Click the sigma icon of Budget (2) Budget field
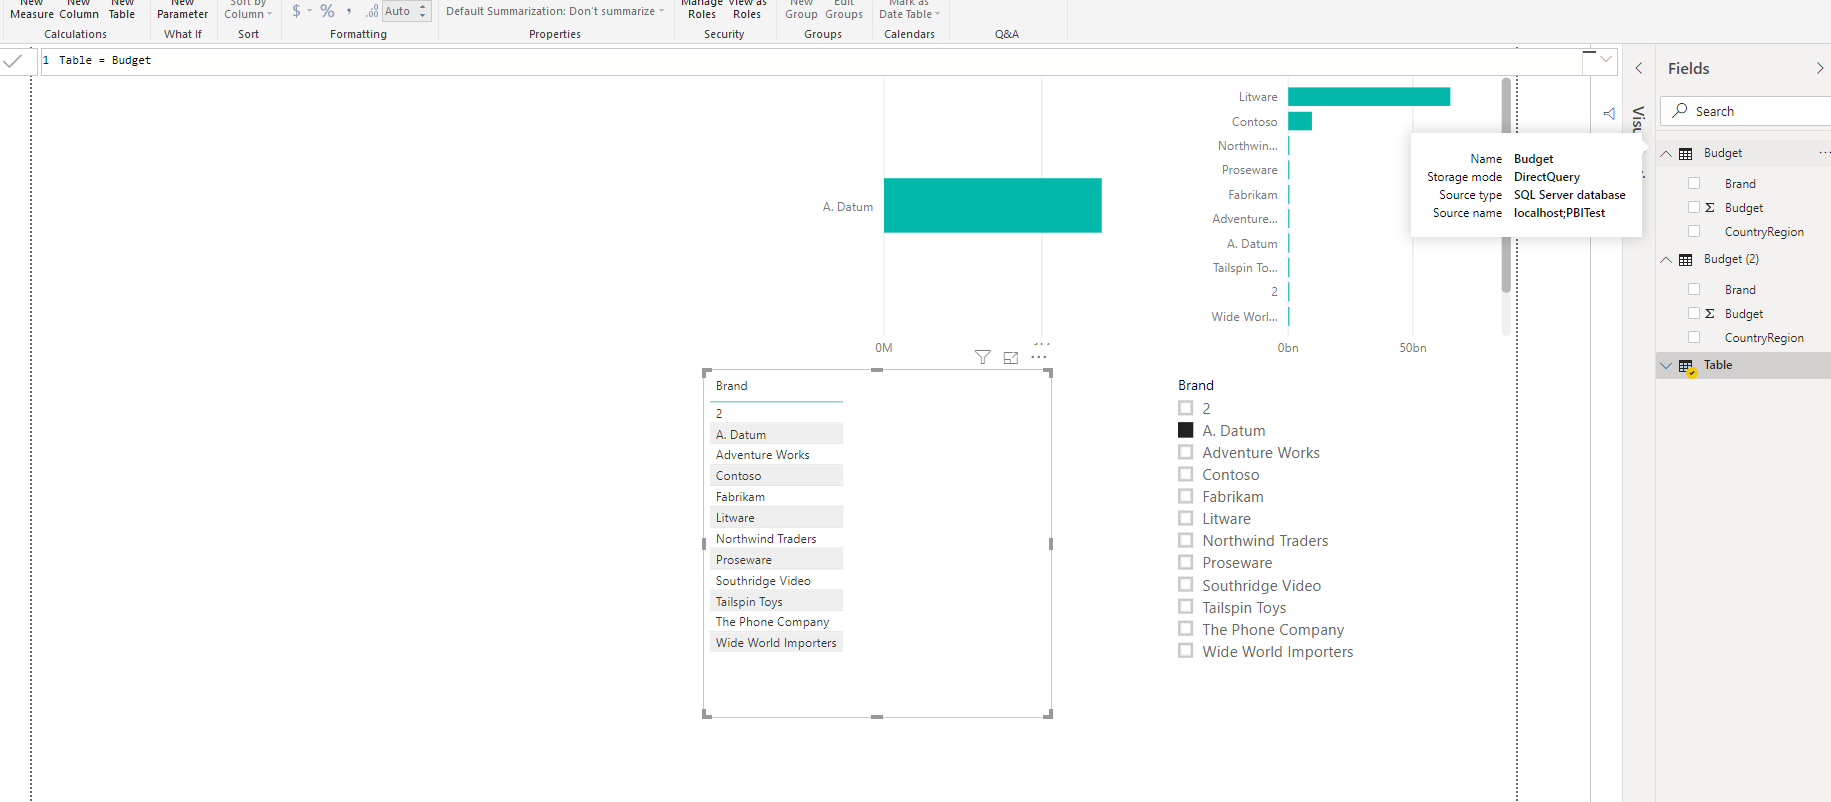This screenshot has width=1831, height=802. [x=1710, y=313]
